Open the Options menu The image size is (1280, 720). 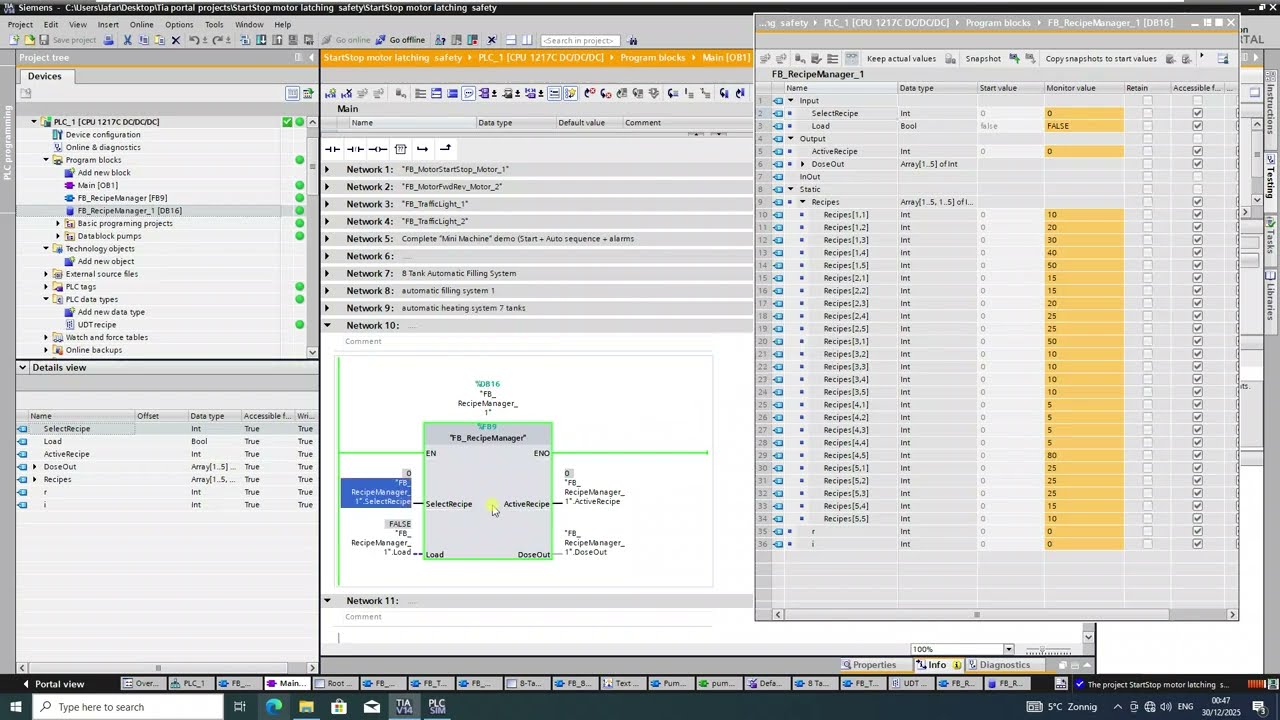coord(179,24)
